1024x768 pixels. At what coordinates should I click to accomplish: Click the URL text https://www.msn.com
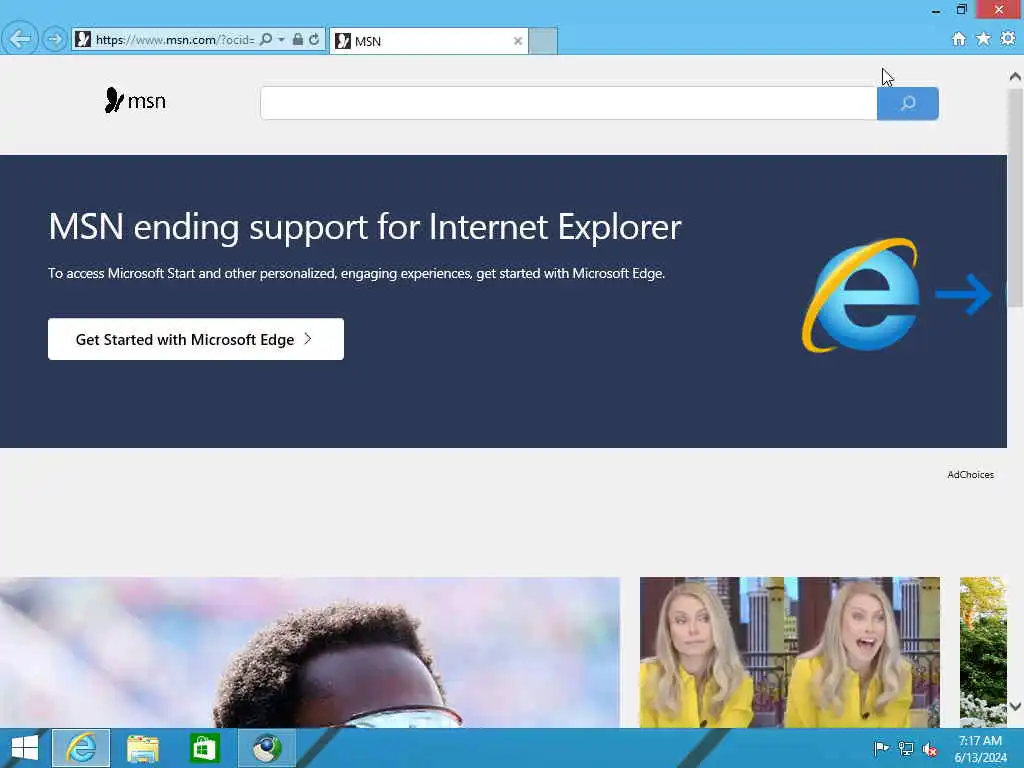point(155,40)
